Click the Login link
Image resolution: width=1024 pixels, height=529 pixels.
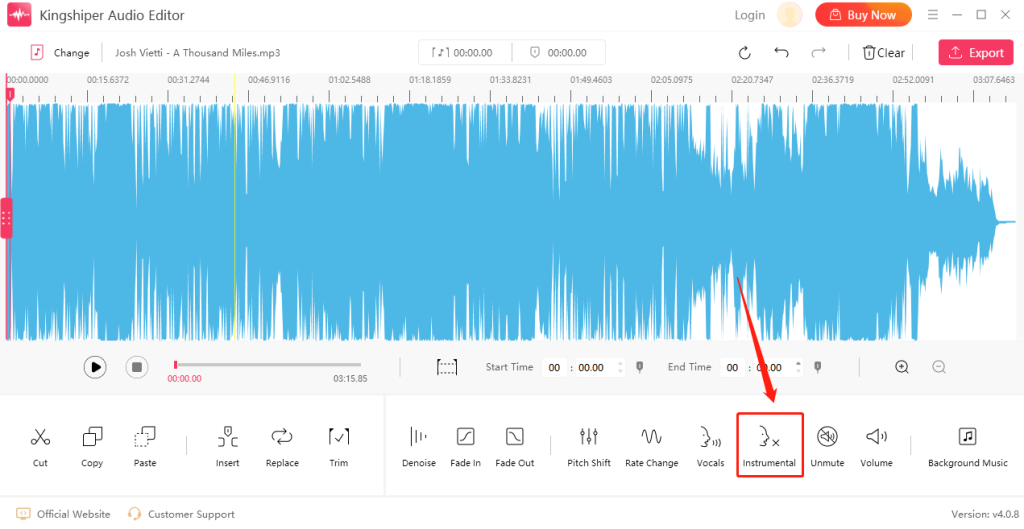(750, 15)
